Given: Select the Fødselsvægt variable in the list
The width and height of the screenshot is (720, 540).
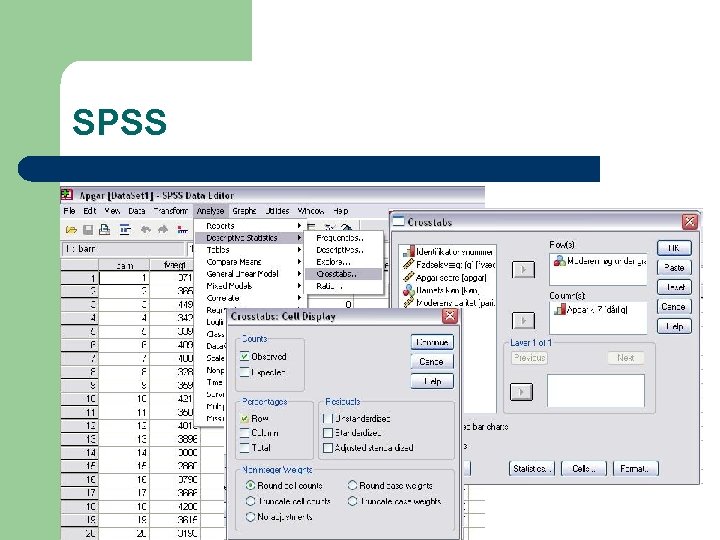Looking at the screenshot, I should pos(449,264).
